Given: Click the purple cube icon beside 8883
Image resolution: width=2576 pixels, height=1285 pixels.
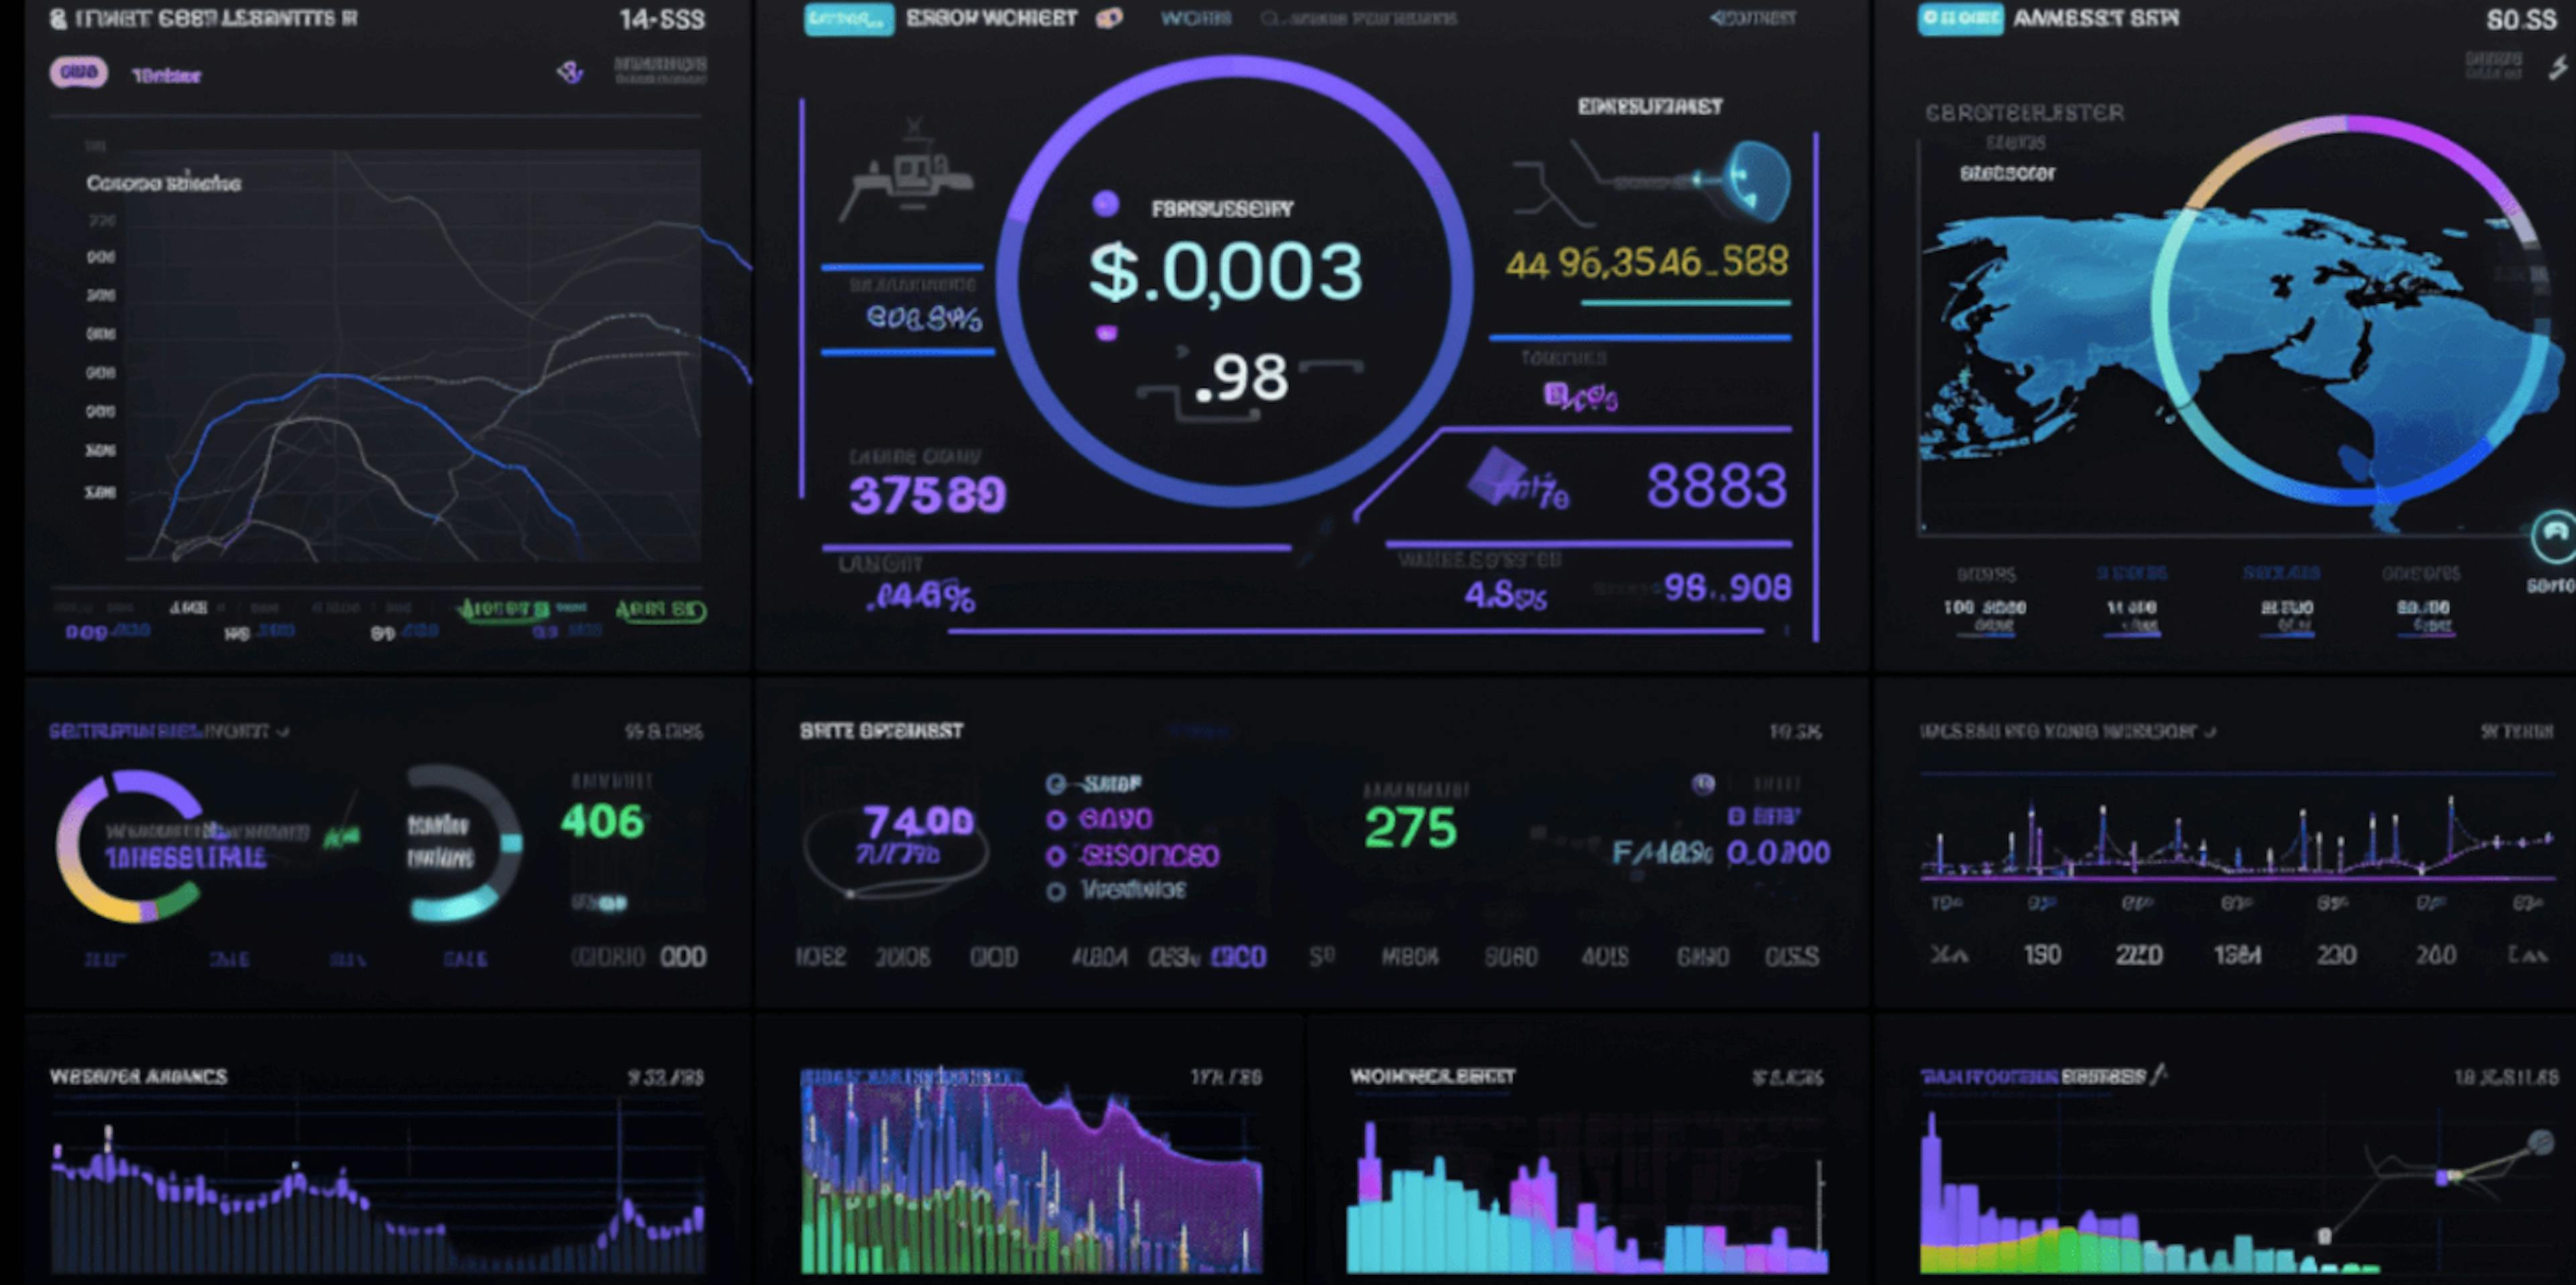Looking at the screenshot, I should pyautogui.click(x=1496, y=476).
